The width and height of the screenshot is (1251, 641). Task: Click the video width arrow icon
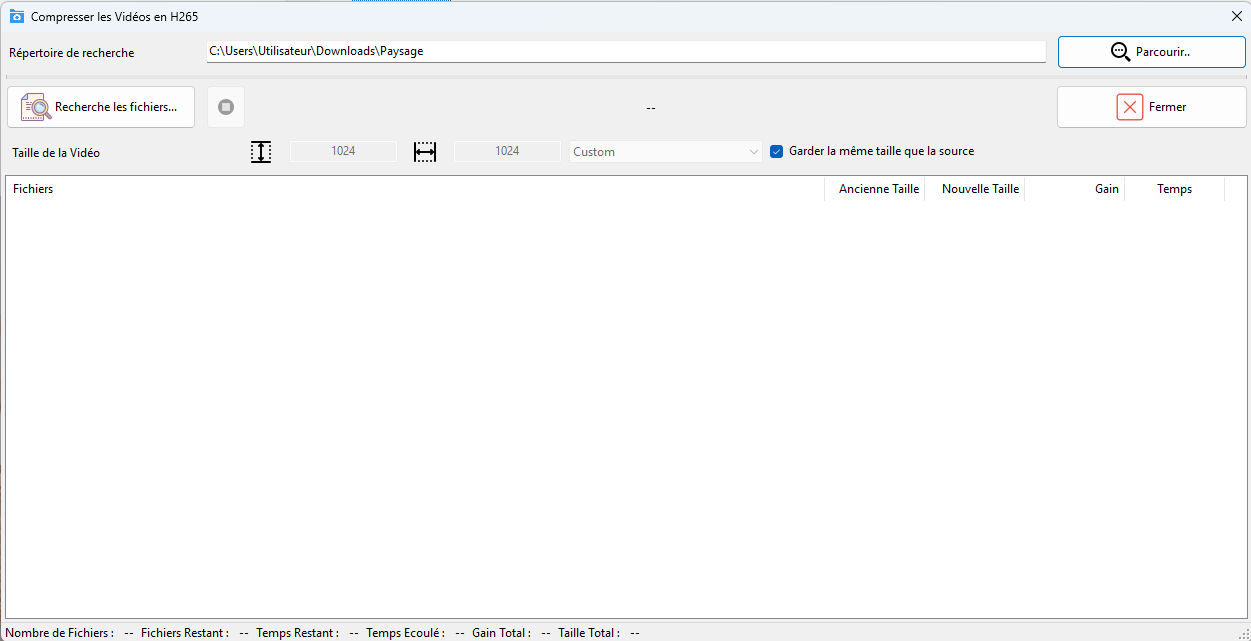[x=425, y=152]
